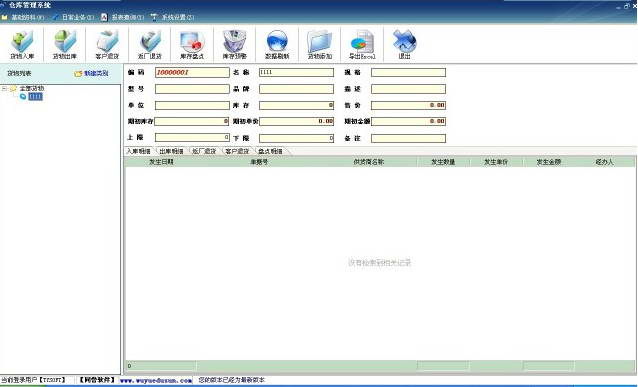638x387 pixels.
Task: Click the 编码 field showing 10000001
Action: pos(192,72)
